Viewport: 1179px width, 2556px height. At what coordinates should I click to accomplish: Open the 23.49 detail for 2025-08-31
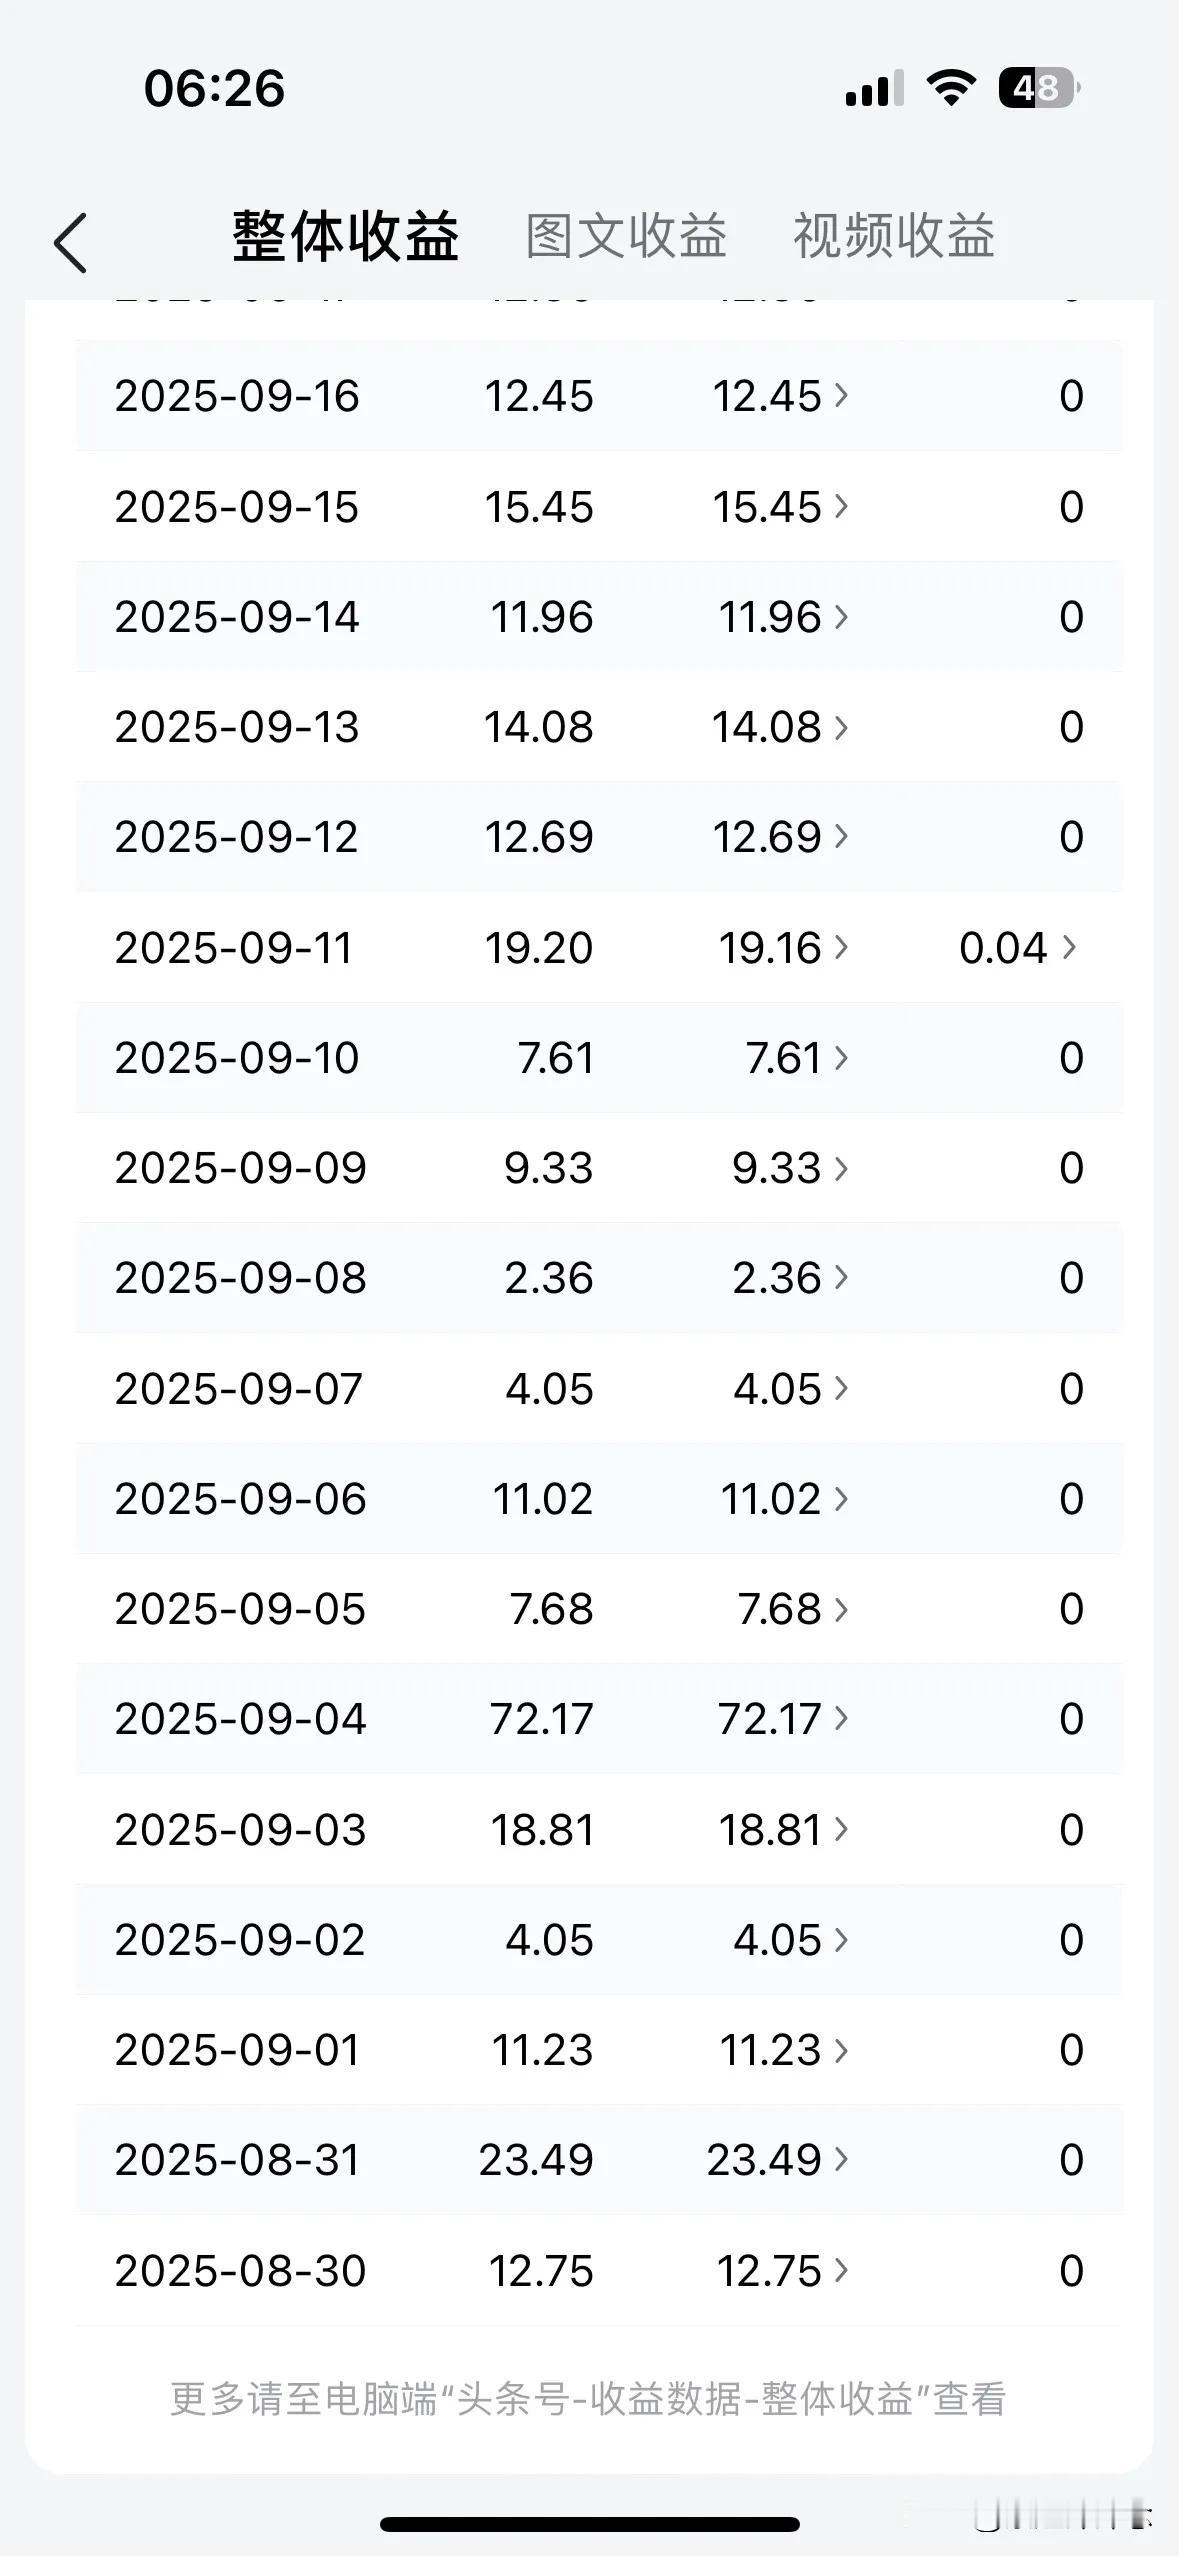[778, 2160]
